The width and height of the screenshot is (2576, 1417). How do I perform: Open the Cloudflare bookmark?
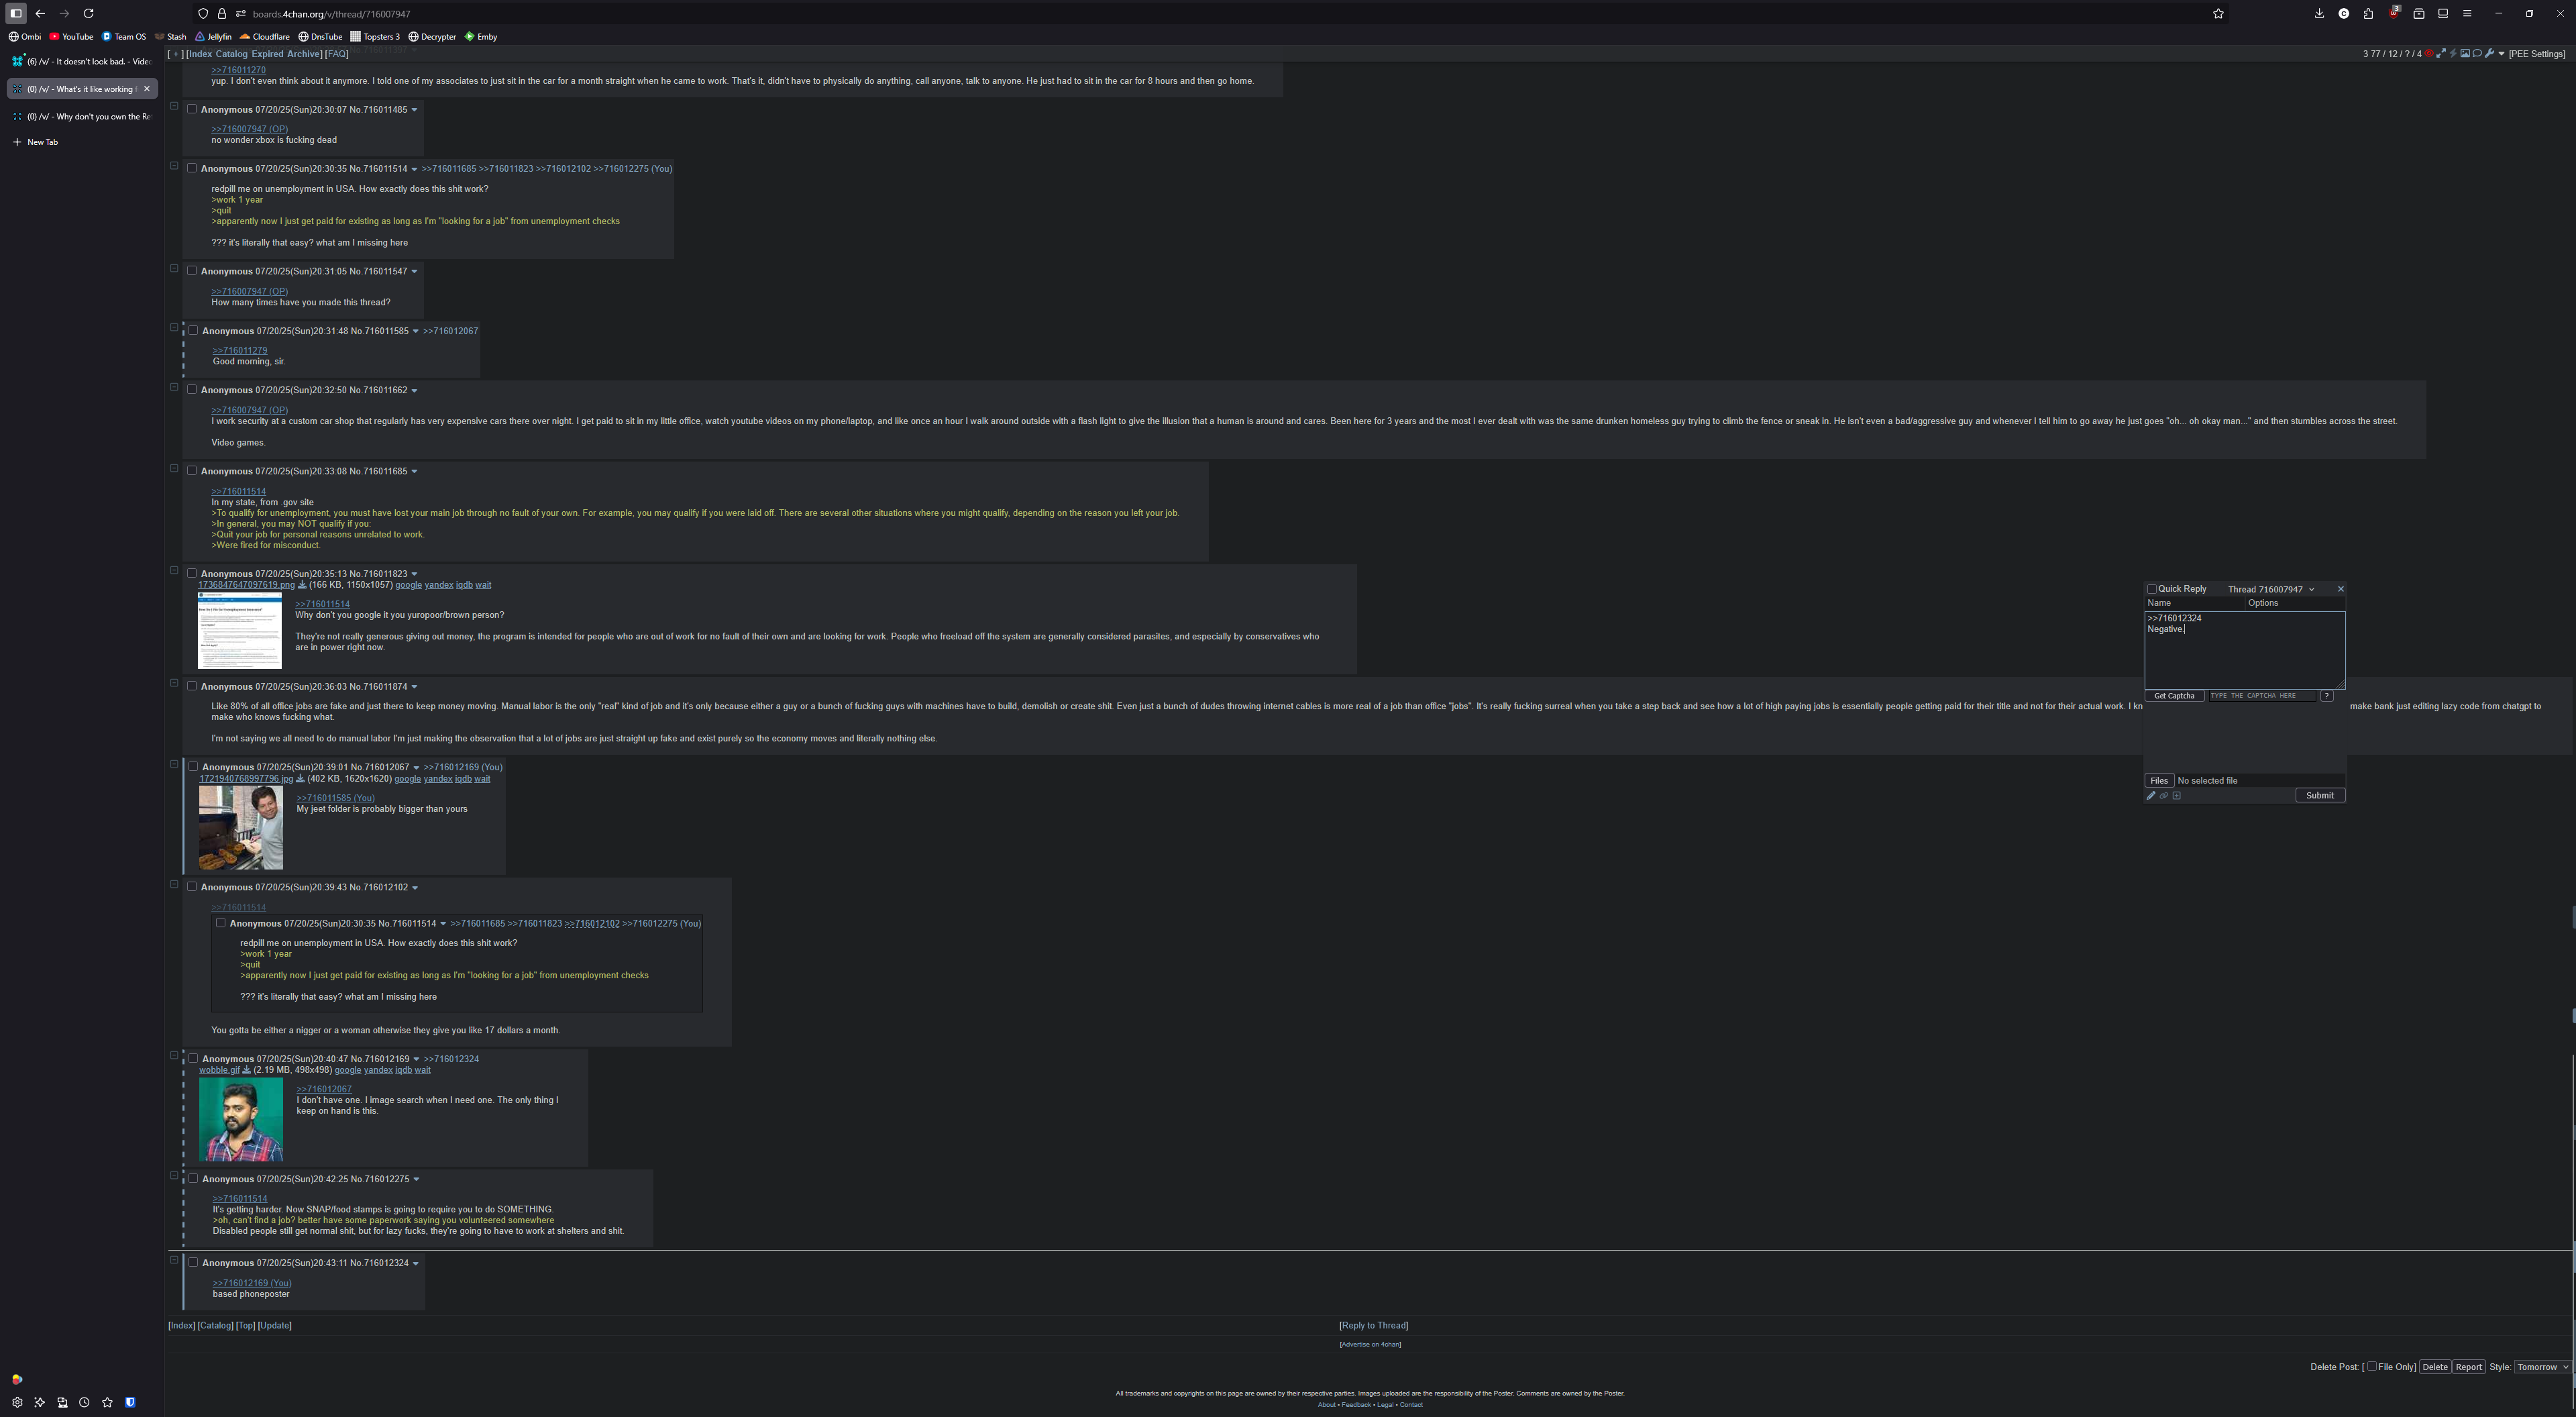265,37
